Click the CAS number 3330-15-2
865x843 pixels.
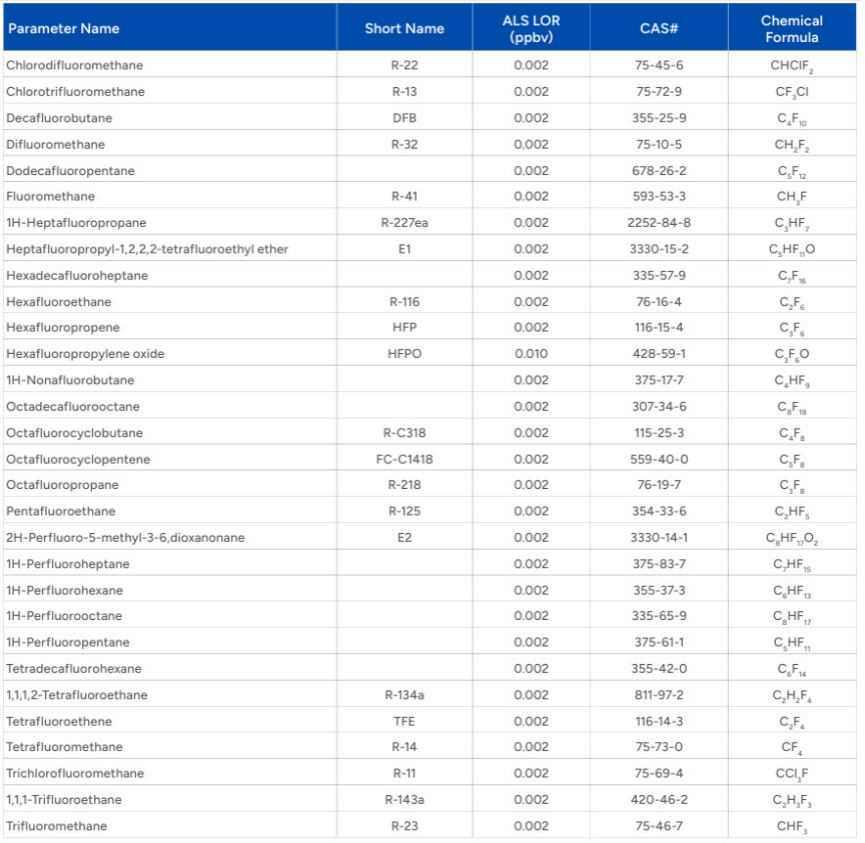658,248
